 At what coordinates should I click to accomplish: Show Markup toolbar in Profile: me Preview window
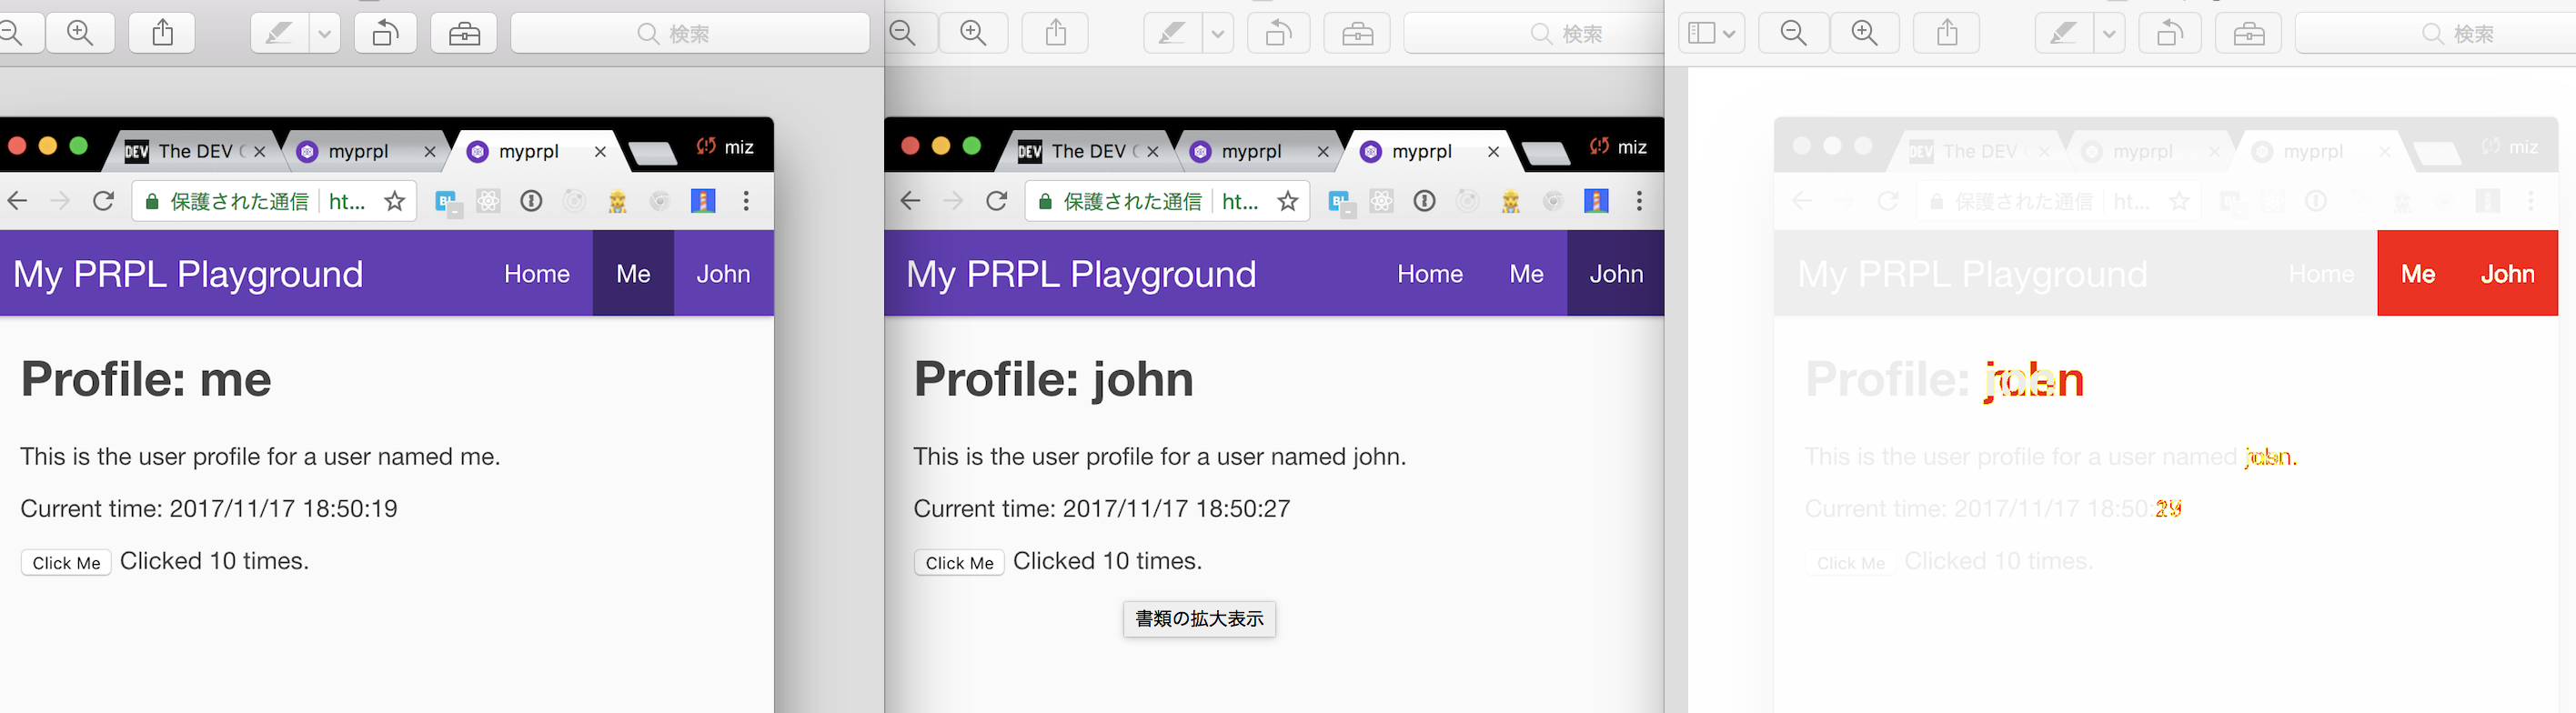click(x=464, y=33)
